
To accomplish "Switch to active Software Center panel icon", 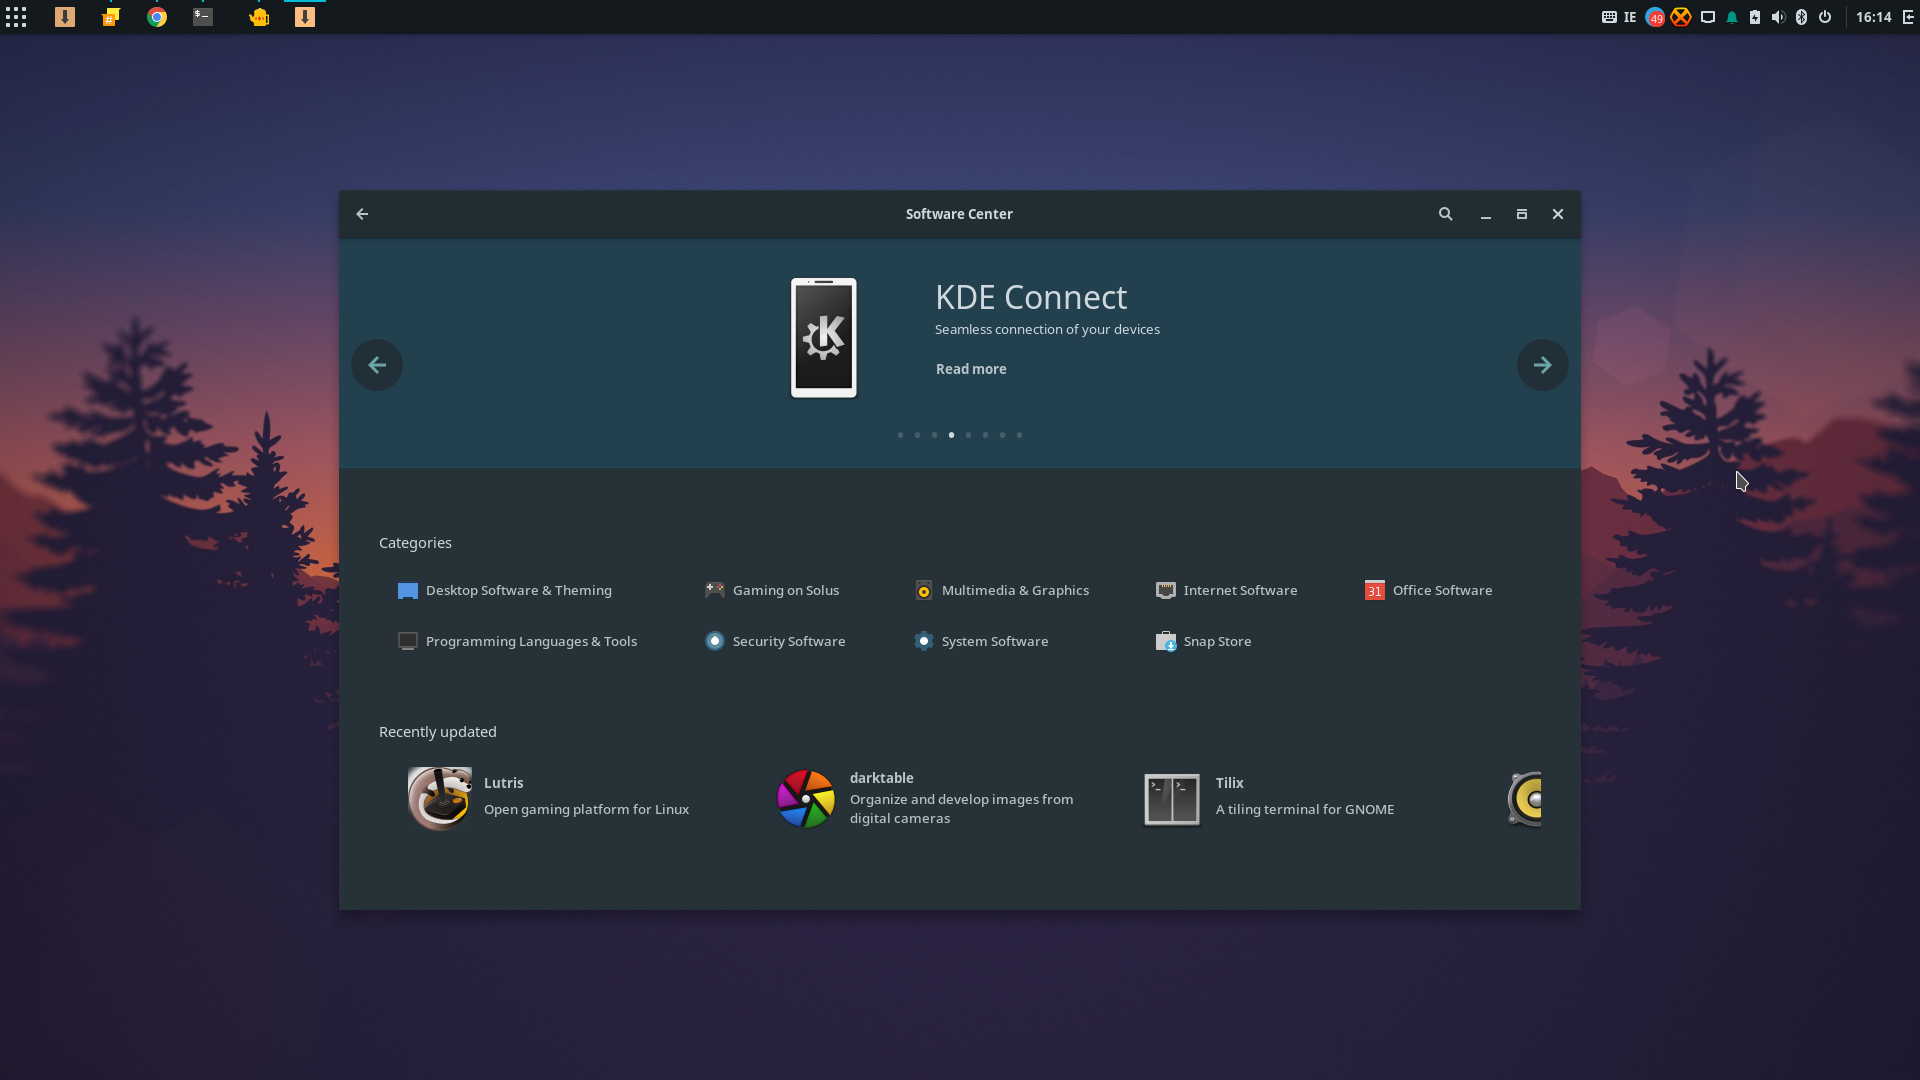I will 305,17.
